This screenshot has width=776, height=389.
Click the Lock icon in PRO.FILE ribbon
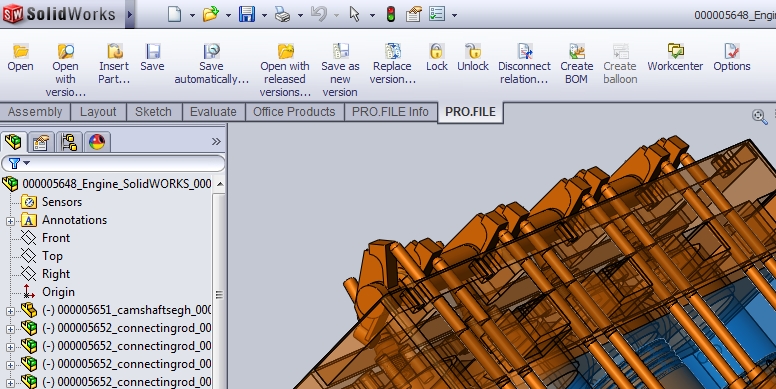pos(436,58)
